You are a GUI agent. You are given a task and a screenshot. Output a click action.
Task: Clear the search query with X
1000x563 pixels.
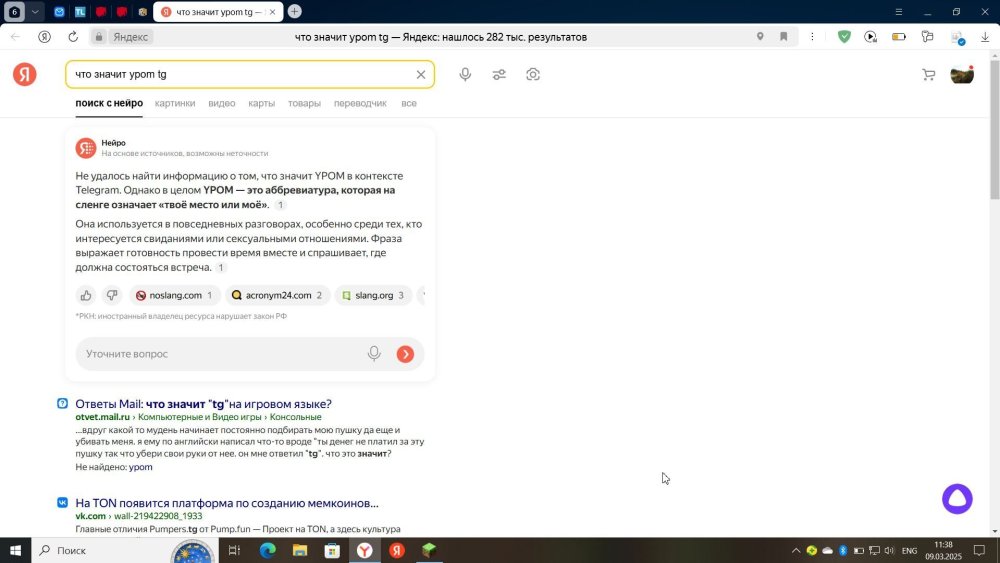421,75
